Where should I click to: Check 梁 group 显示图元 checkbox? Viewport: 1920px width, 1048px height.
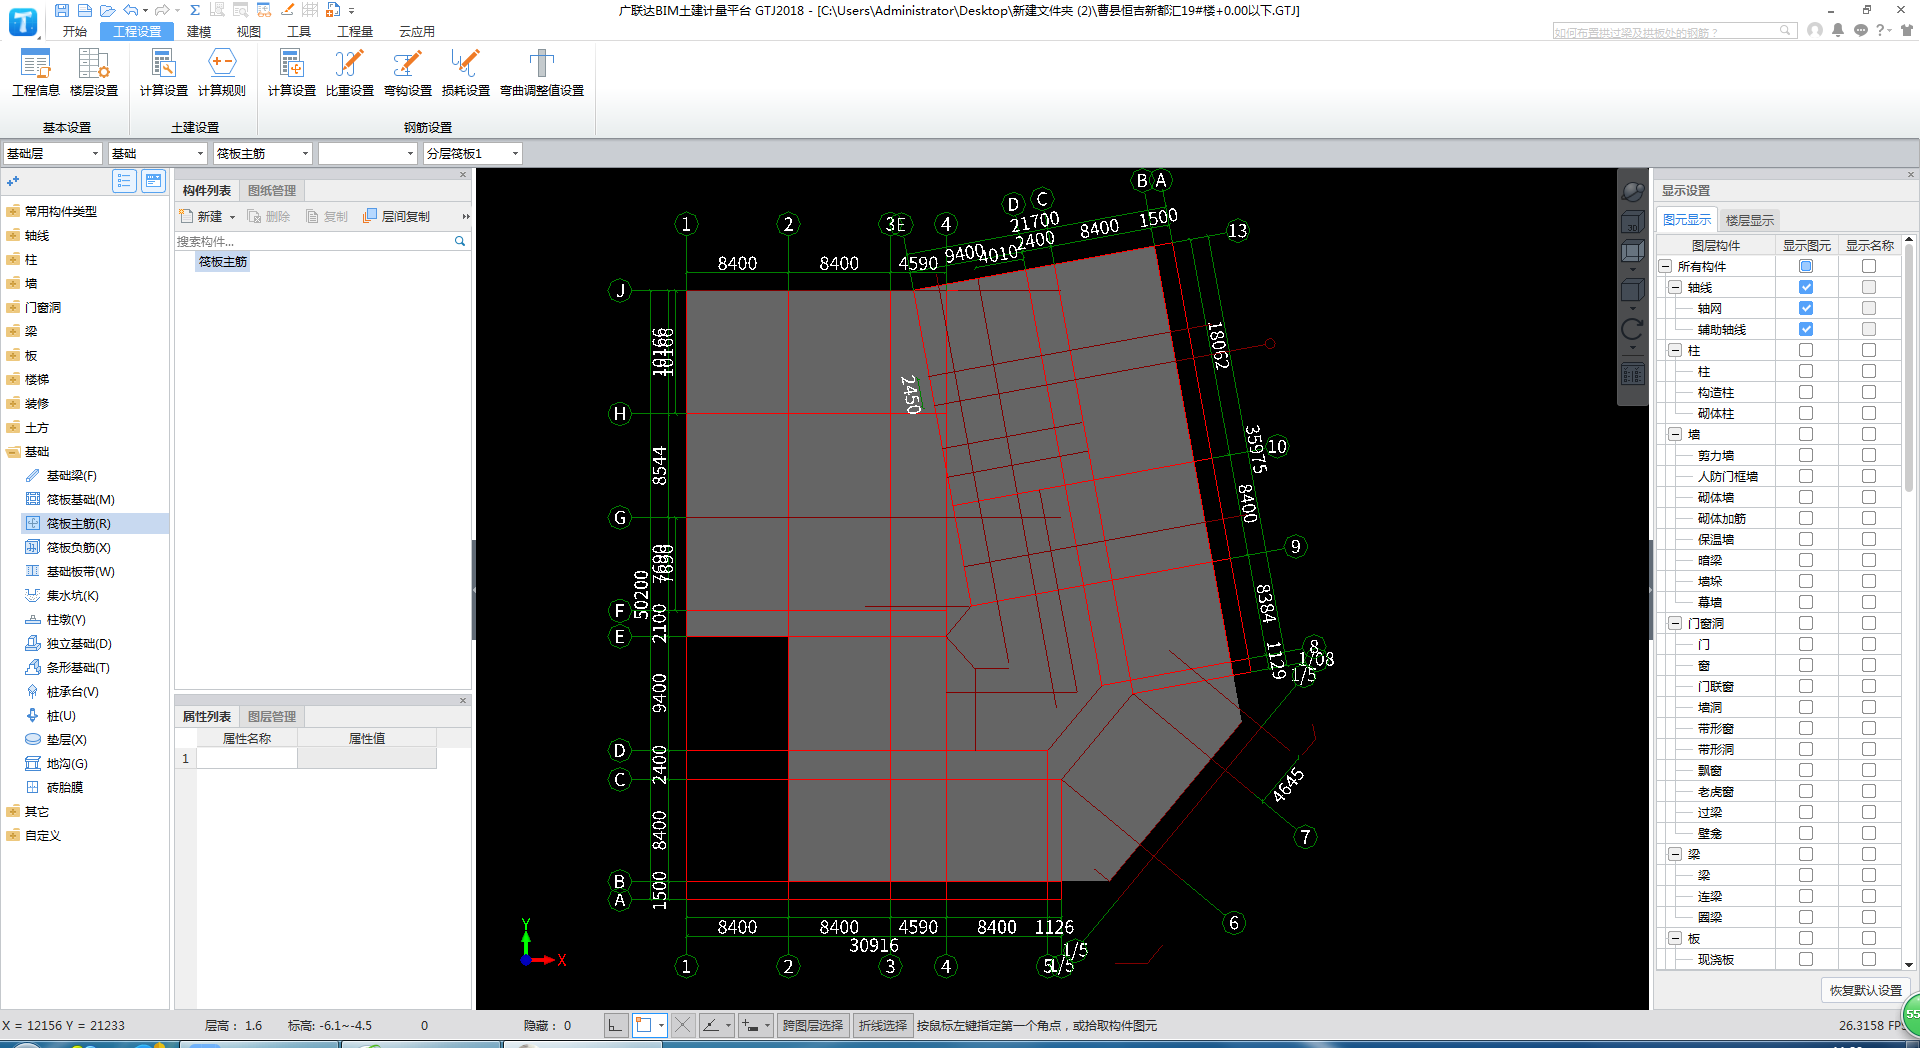1806,854
